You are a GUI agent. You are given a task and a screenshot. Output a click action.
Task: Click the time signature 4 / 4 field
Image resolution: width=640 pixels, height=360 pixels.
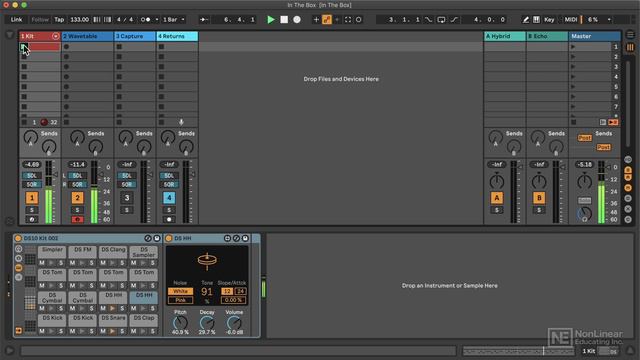pyautogui.click(x=125, y=20)
